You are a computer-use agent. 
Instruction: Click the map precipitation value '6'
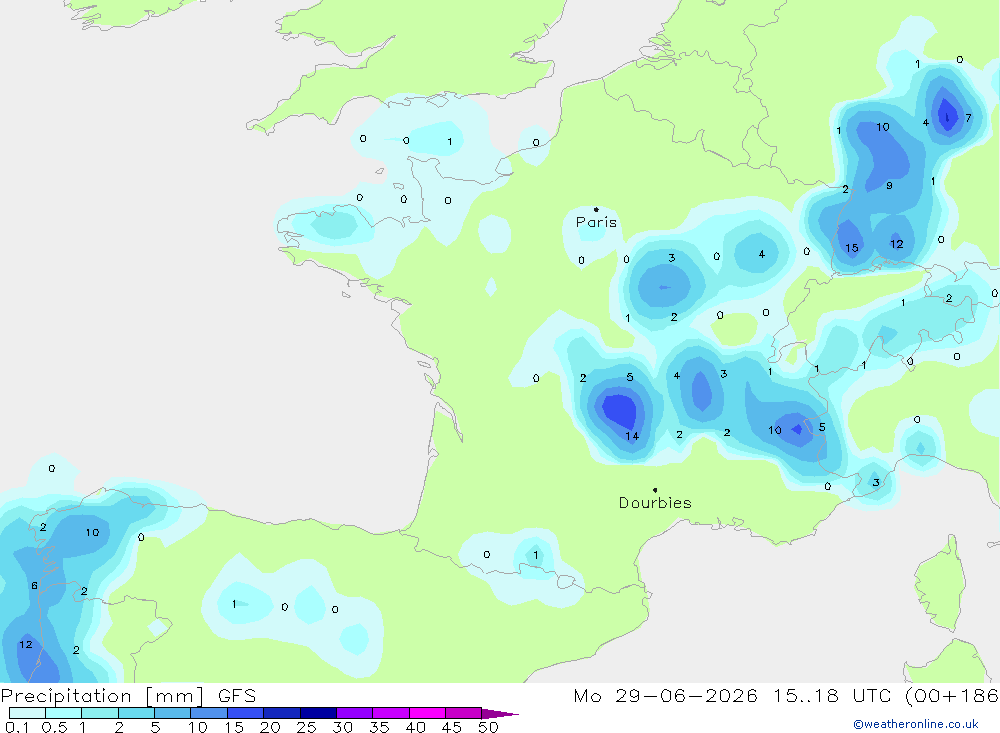(x=34, y=586)
